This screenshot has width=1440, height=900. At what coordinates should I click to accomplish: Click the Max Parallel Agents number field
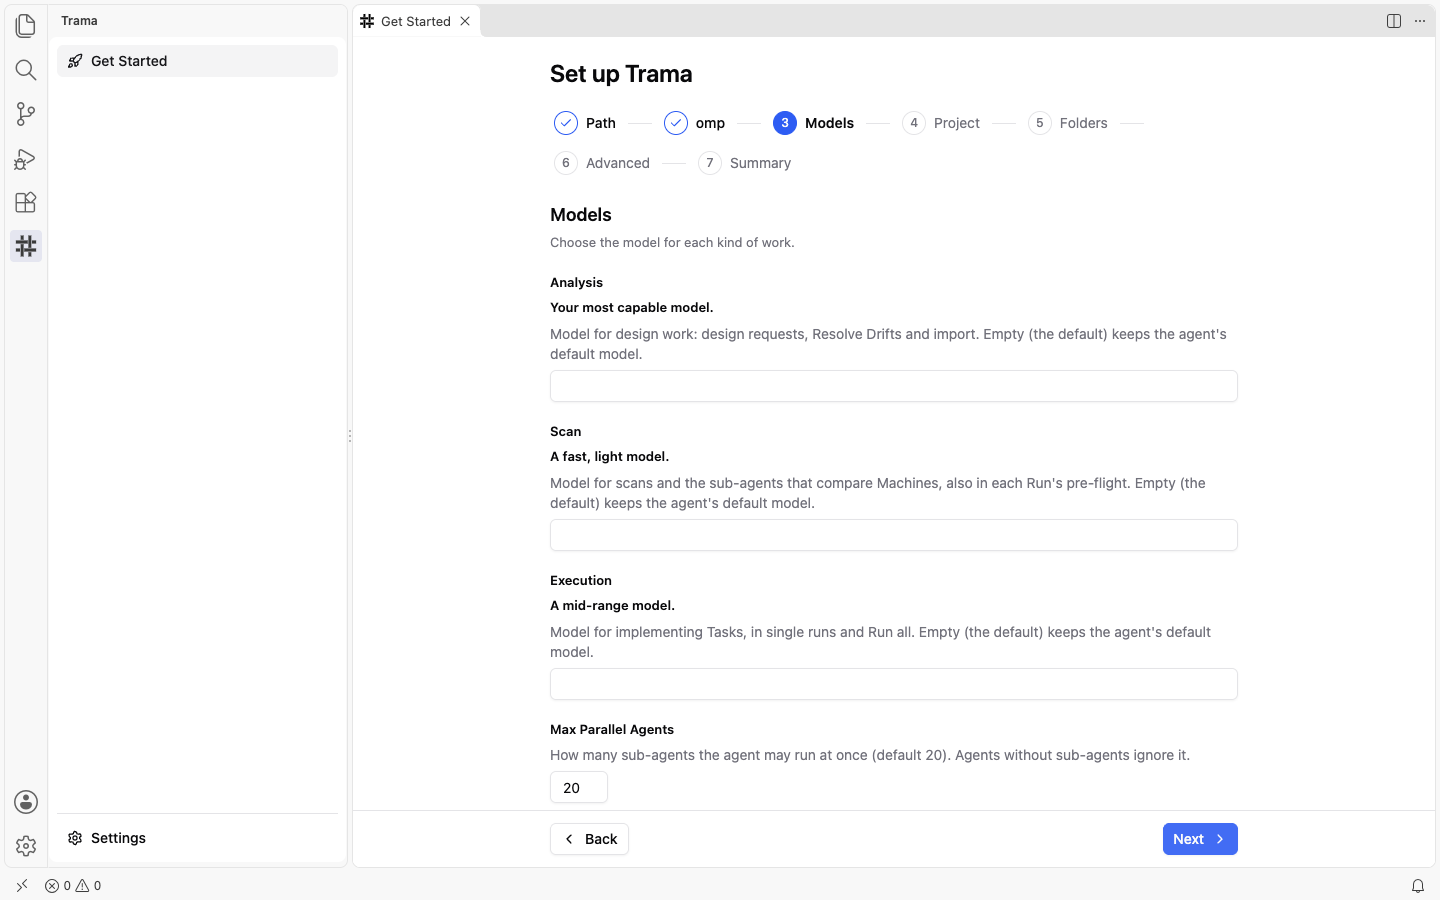pyautogui.click(x=579, y=787)
